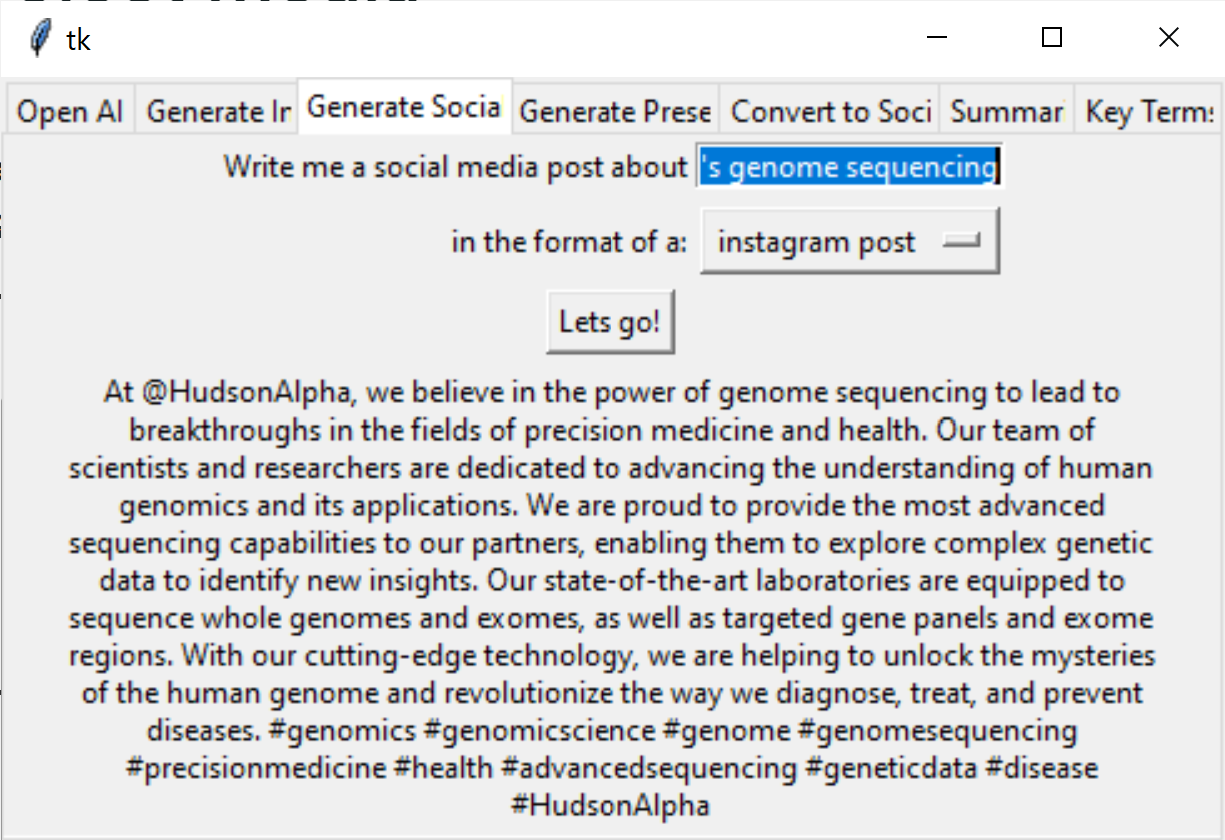Click the 'Write me a social media post about' label

455,167
